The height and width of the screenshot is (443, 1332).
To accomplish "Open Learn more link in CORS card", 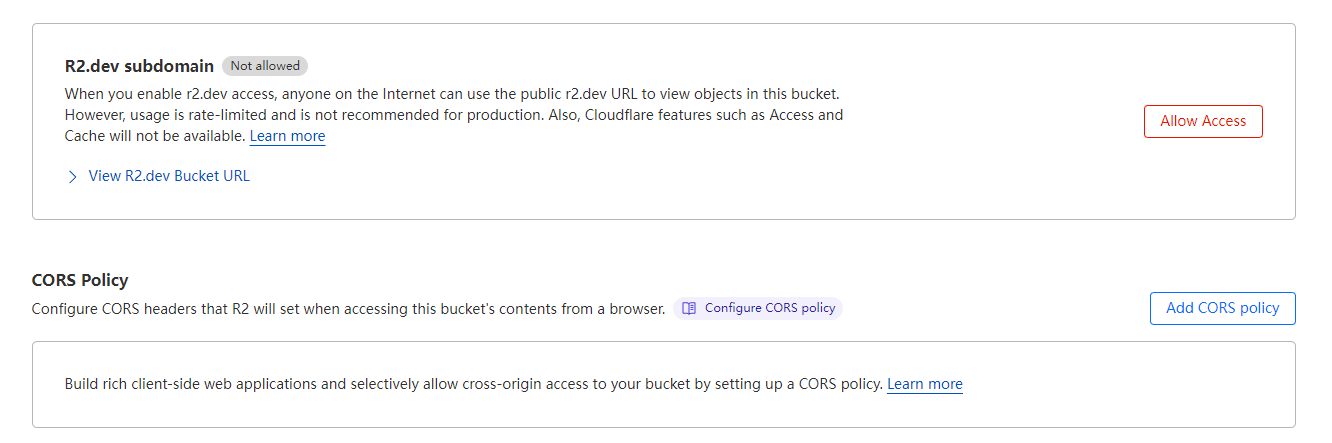I will [x=924, y=384].
